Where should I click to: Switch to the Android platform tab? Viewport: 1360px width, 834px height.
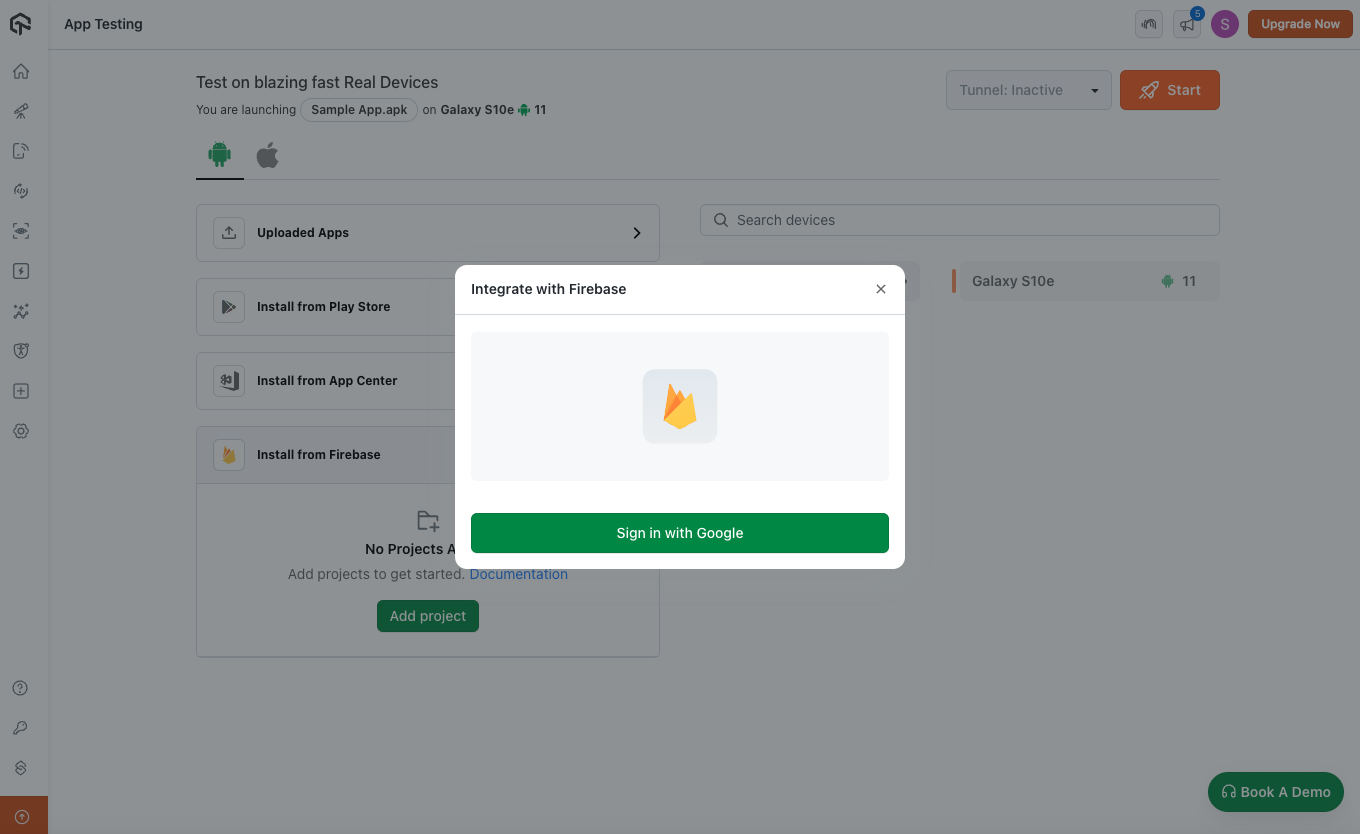click(x=219, y=154)
